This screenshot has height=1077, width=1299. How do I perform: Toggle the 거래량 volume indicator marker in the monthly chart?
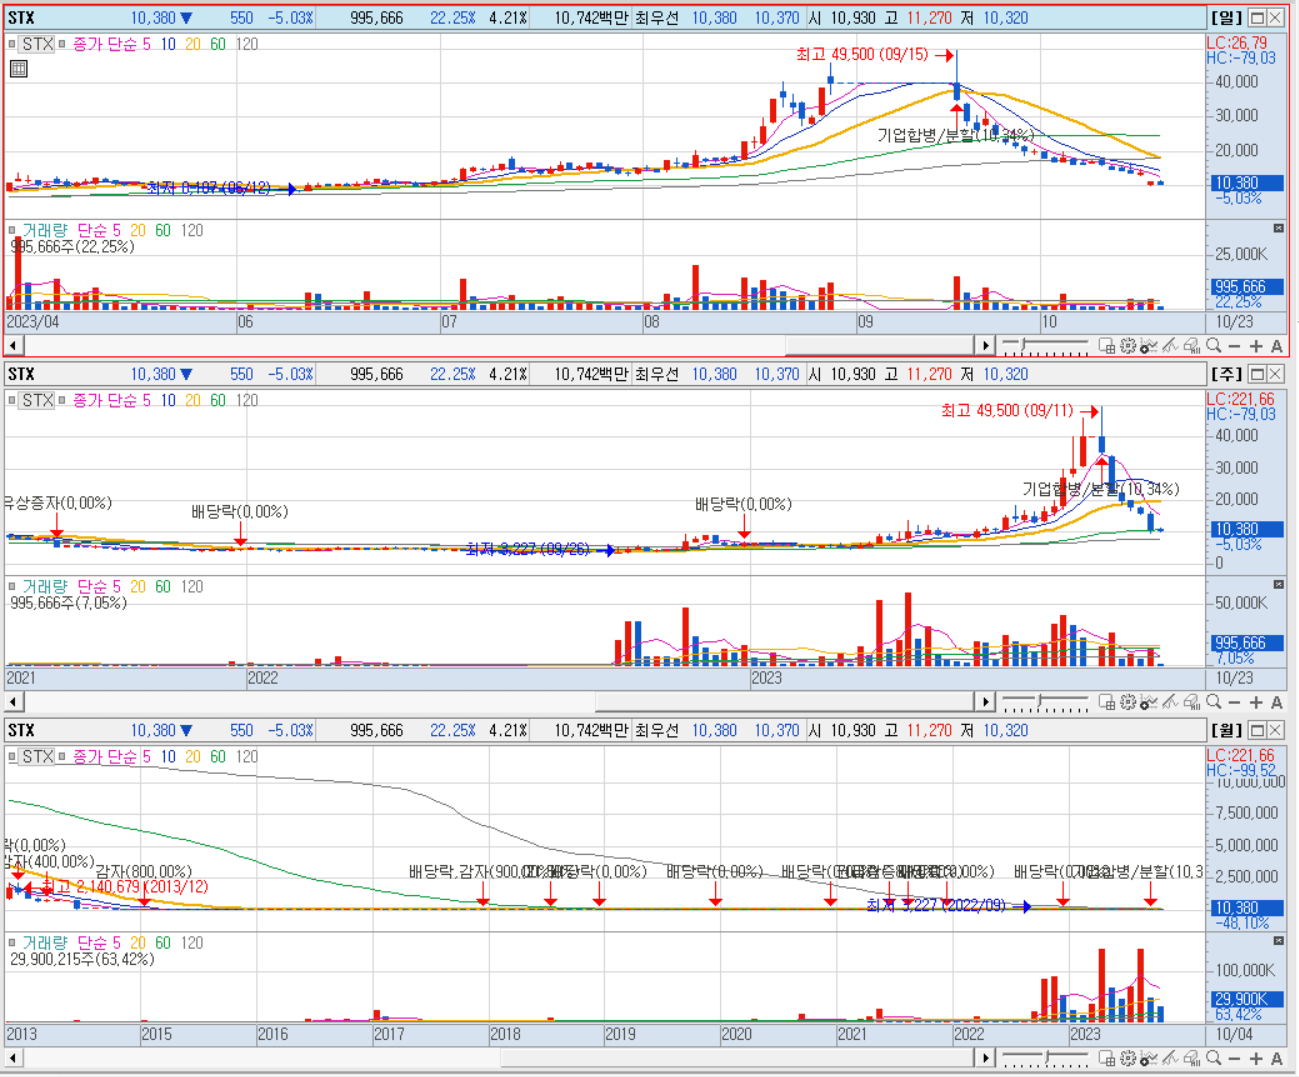(13, 942)
